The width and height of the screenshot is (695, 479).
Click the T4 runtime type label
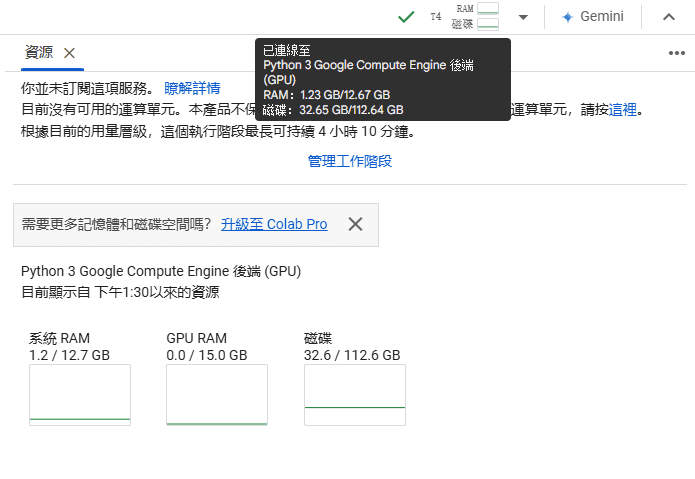coord(436,16)
